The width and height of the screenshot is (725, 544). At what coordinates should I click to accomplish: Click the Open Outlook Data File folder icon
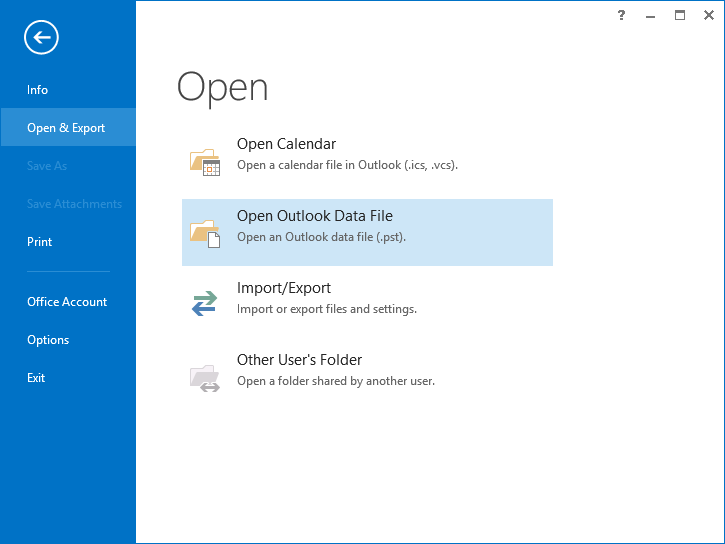(x=205, y=234)
